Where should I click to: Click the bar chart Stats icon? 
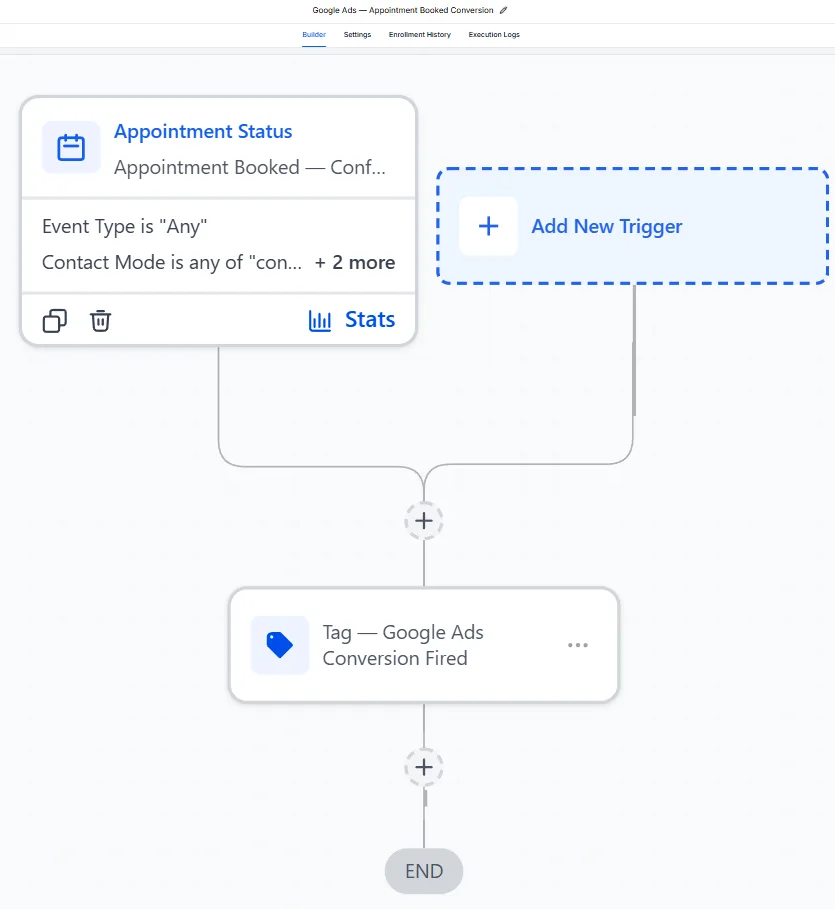click(x=320, y=321)
